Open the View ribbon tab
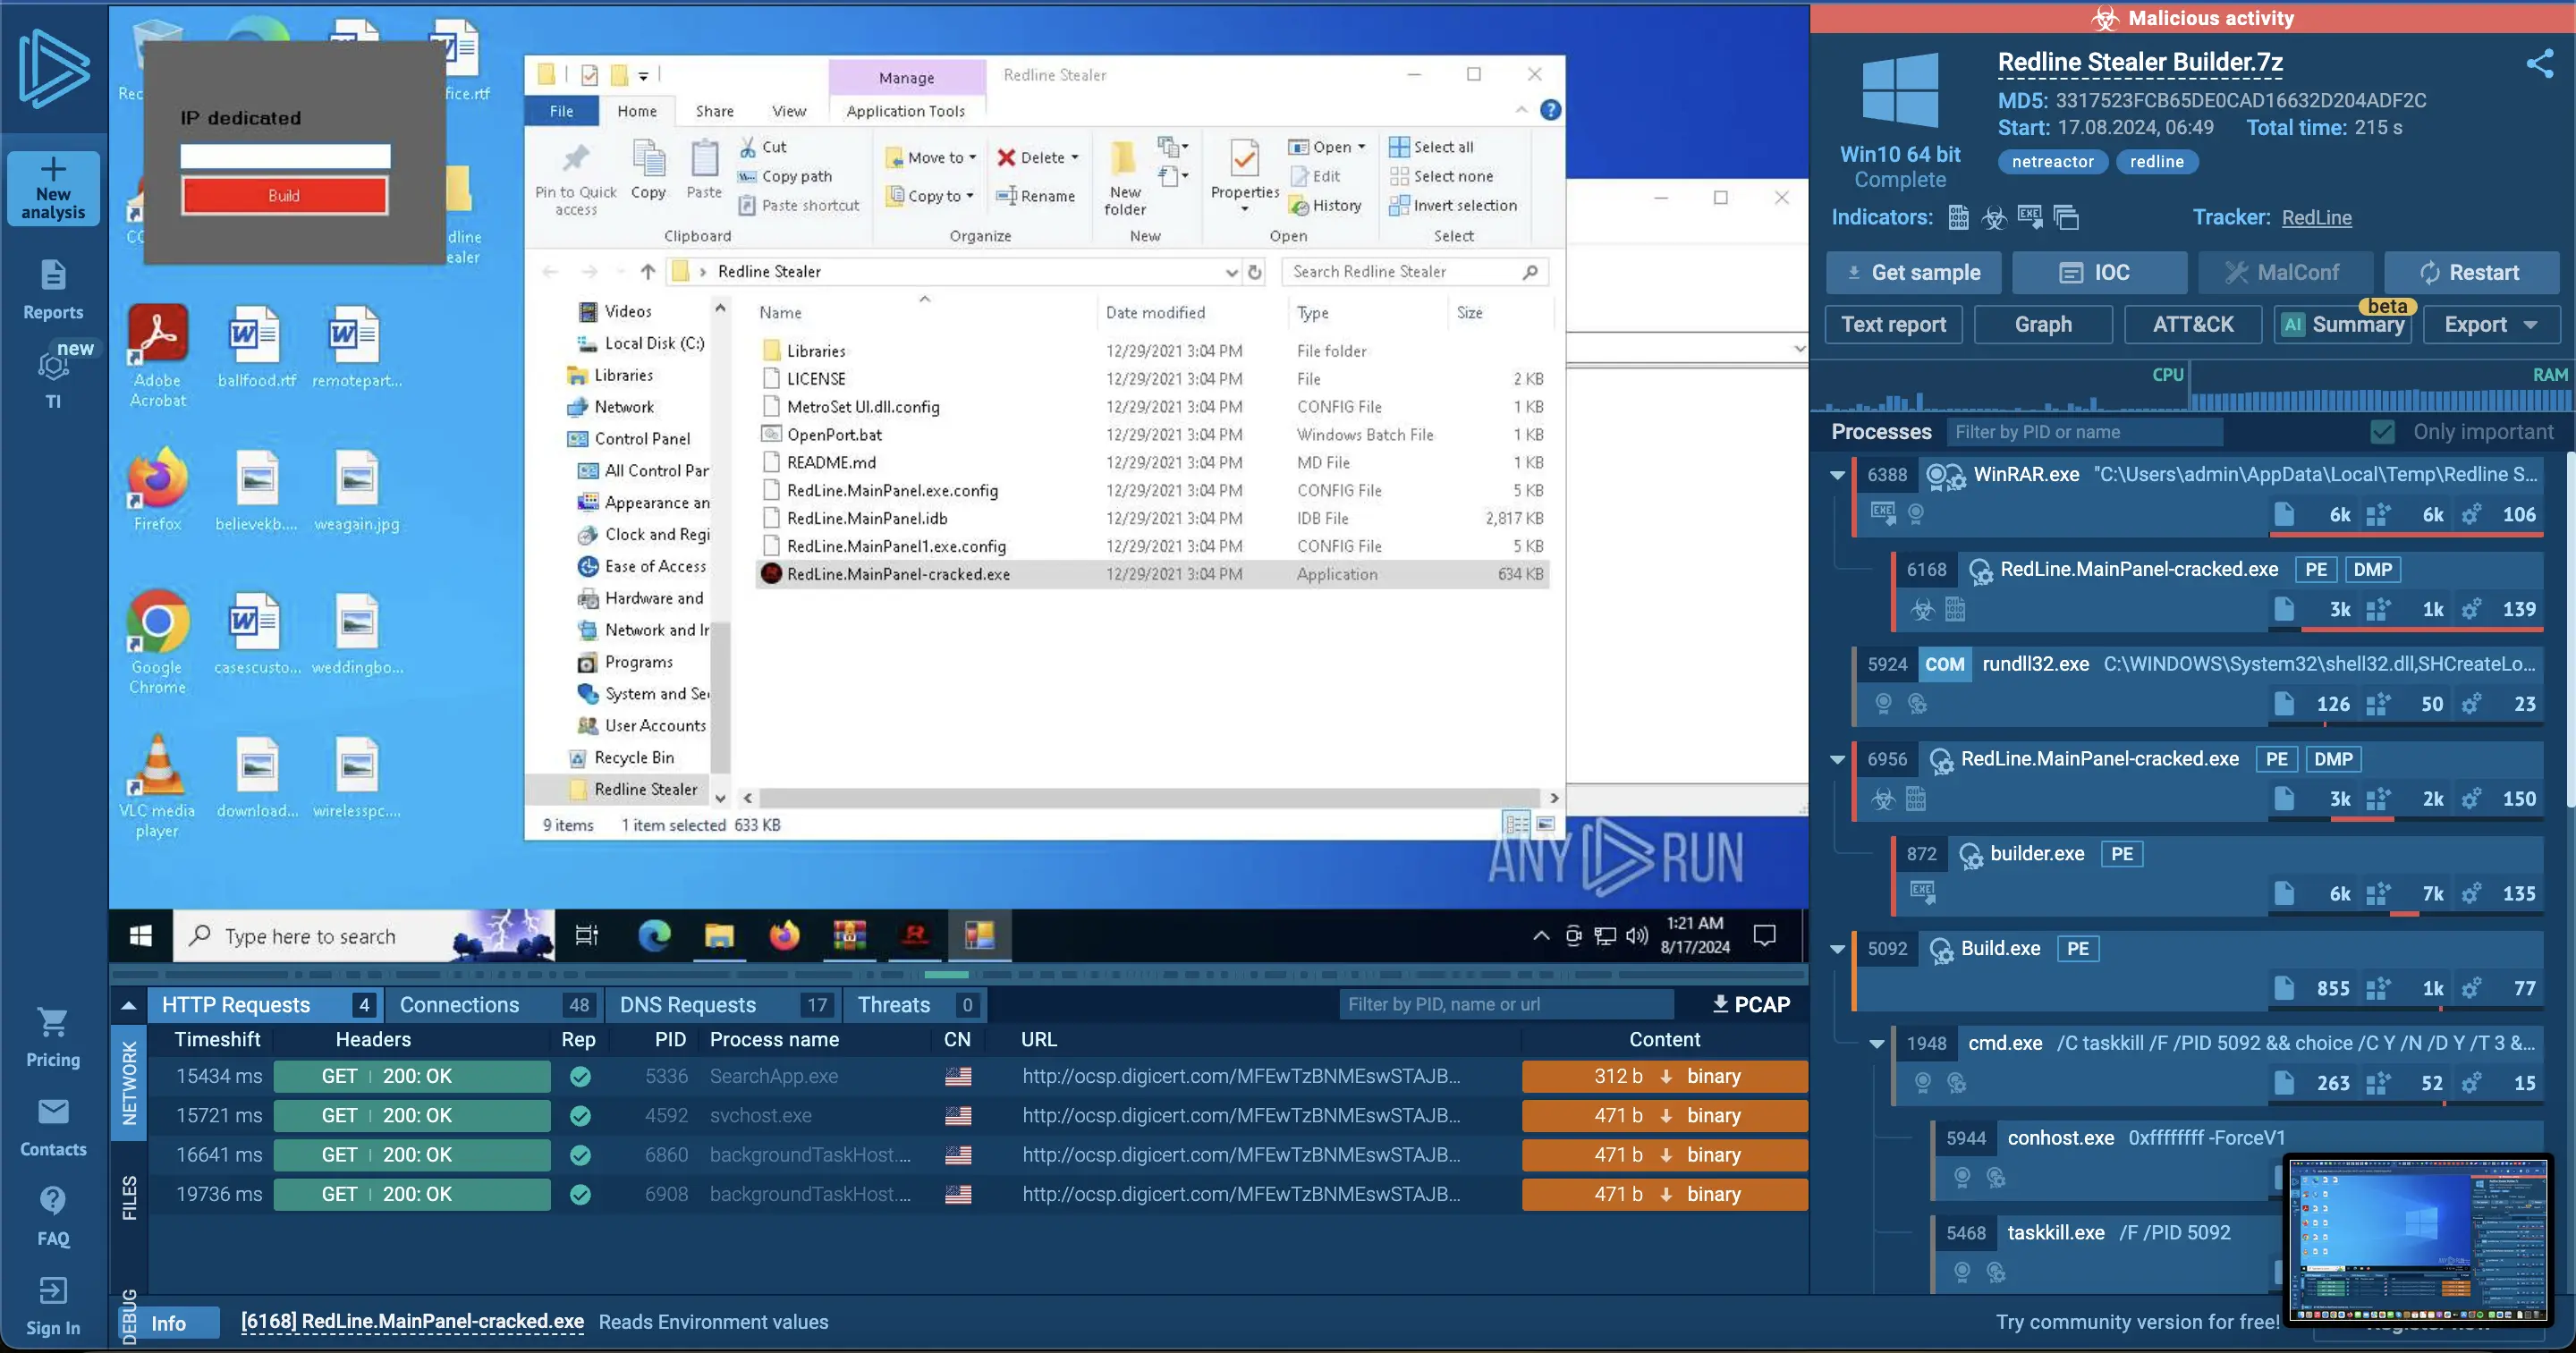 point(788,111)
